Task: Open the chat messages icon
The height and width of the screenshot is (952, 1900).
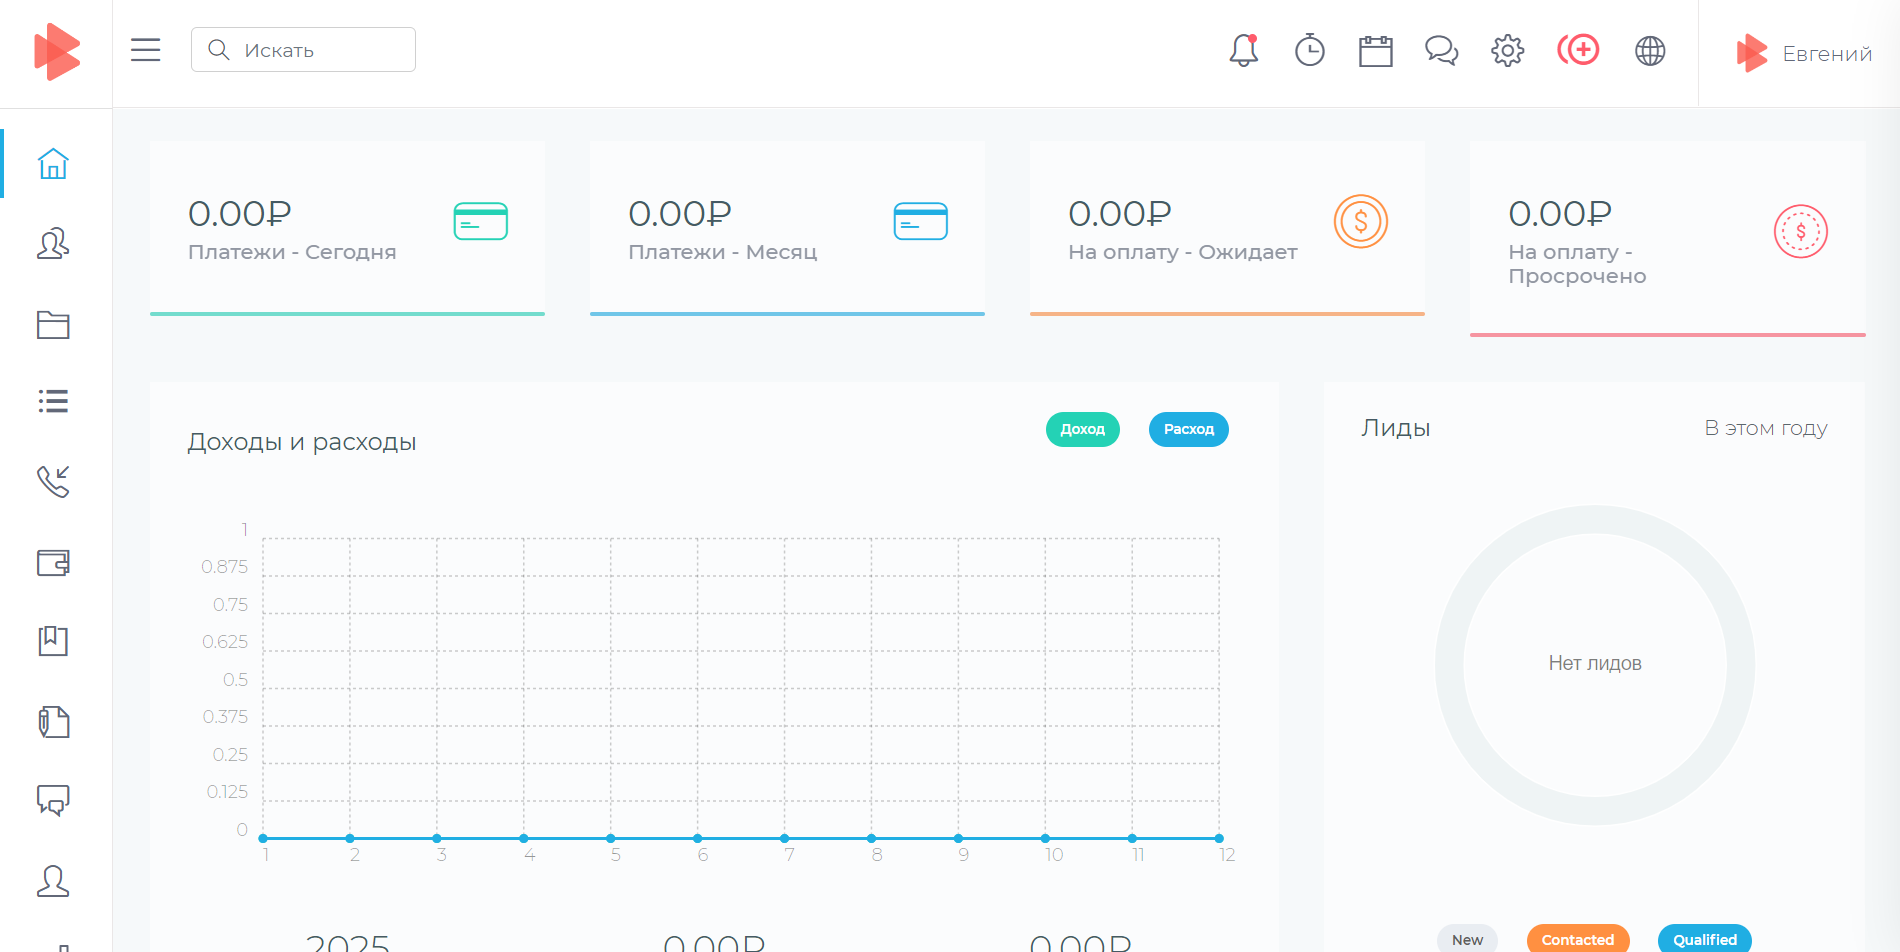Action: tap(1441, 50)
